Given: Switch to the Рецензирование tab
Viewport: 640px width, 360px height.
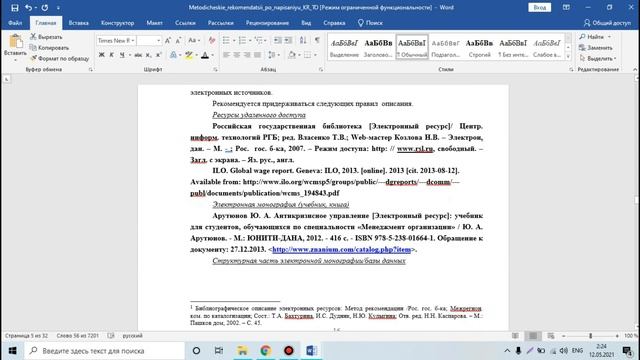Looking at the screenshot, I should [267, 23].
